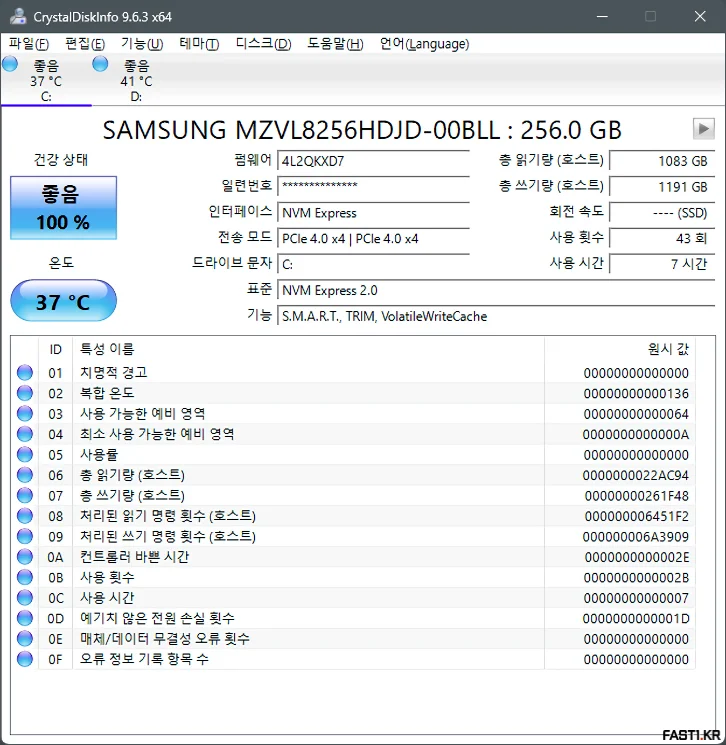Click status orb for 0E 무결성 오류 횟수
This screenshot has height=745, width=726.
coord(25,638)
